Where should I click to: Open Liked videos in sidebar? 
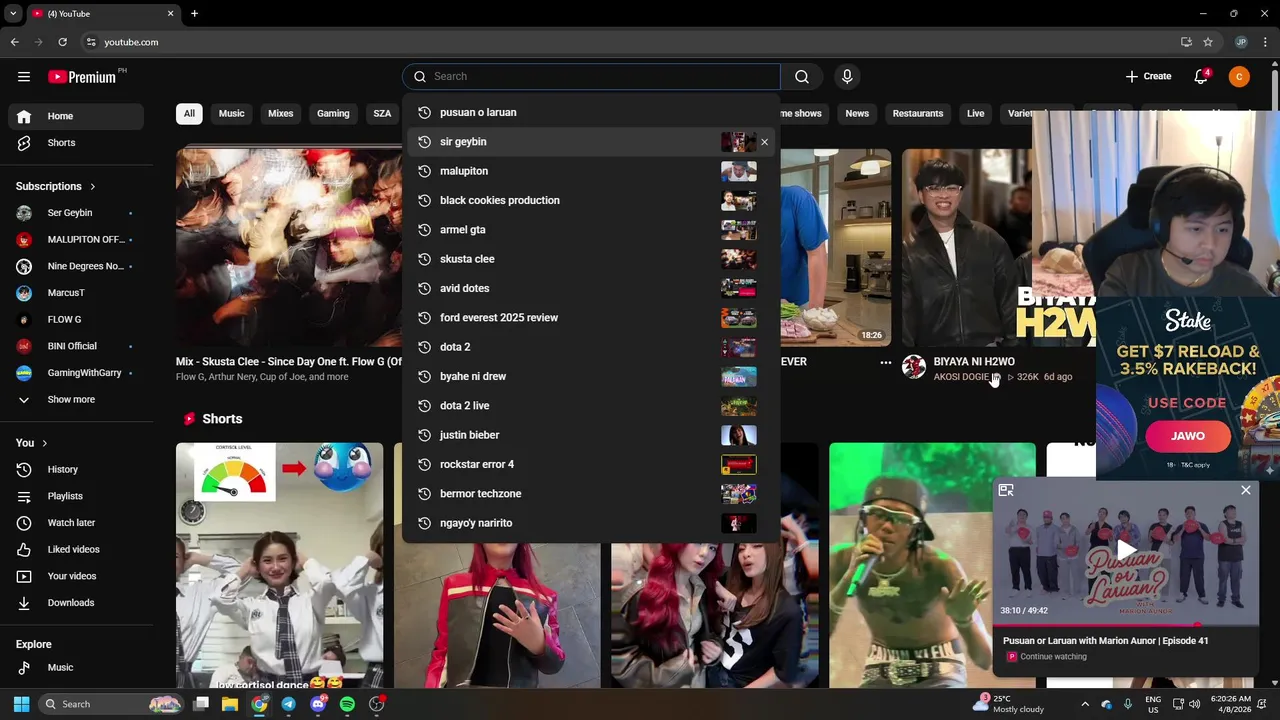[x=76, y=549]
